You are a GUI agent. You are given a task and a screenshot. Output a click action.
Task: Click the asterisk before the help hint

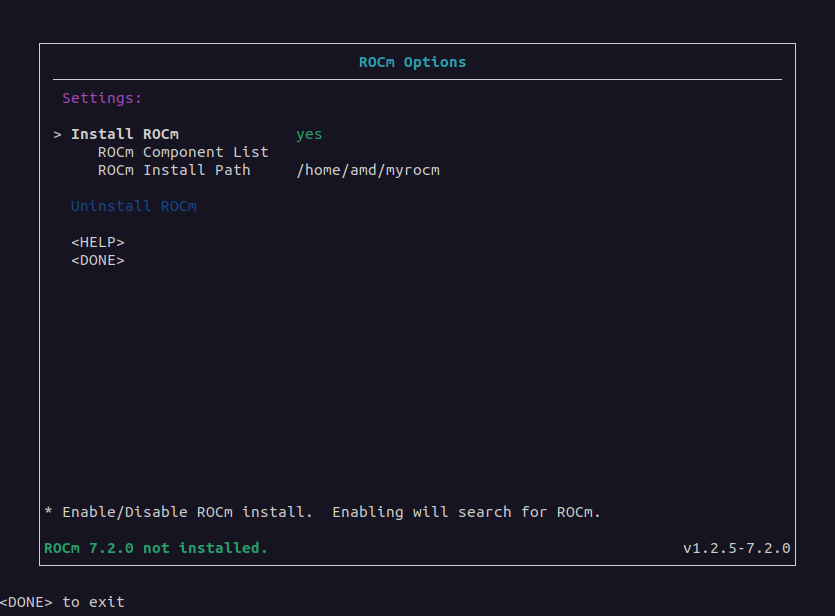49,512
